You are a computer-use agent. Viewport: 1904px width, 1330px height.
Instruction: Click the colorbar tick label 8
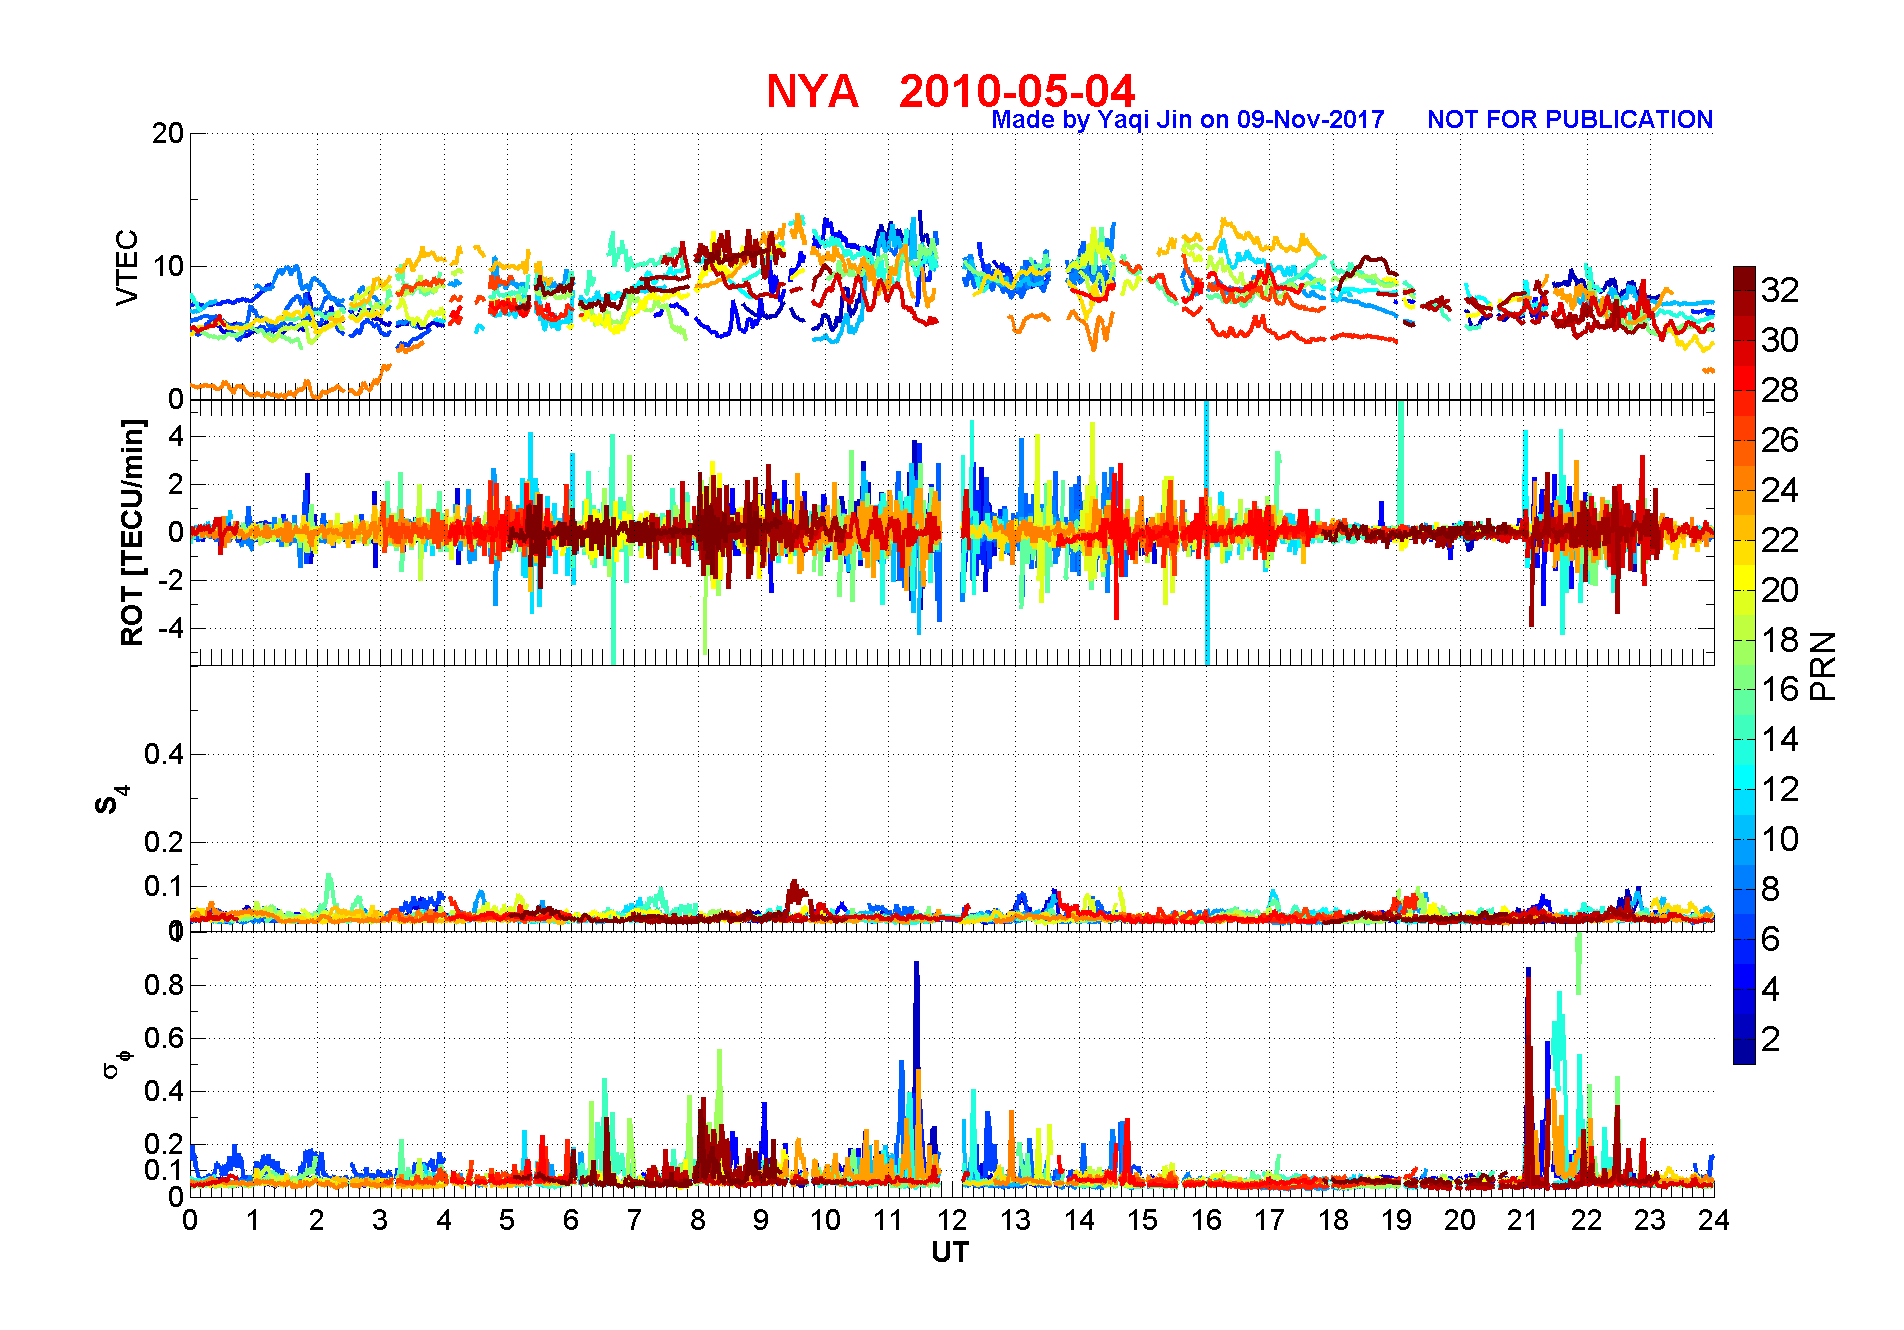click(x=1771, y=889)
